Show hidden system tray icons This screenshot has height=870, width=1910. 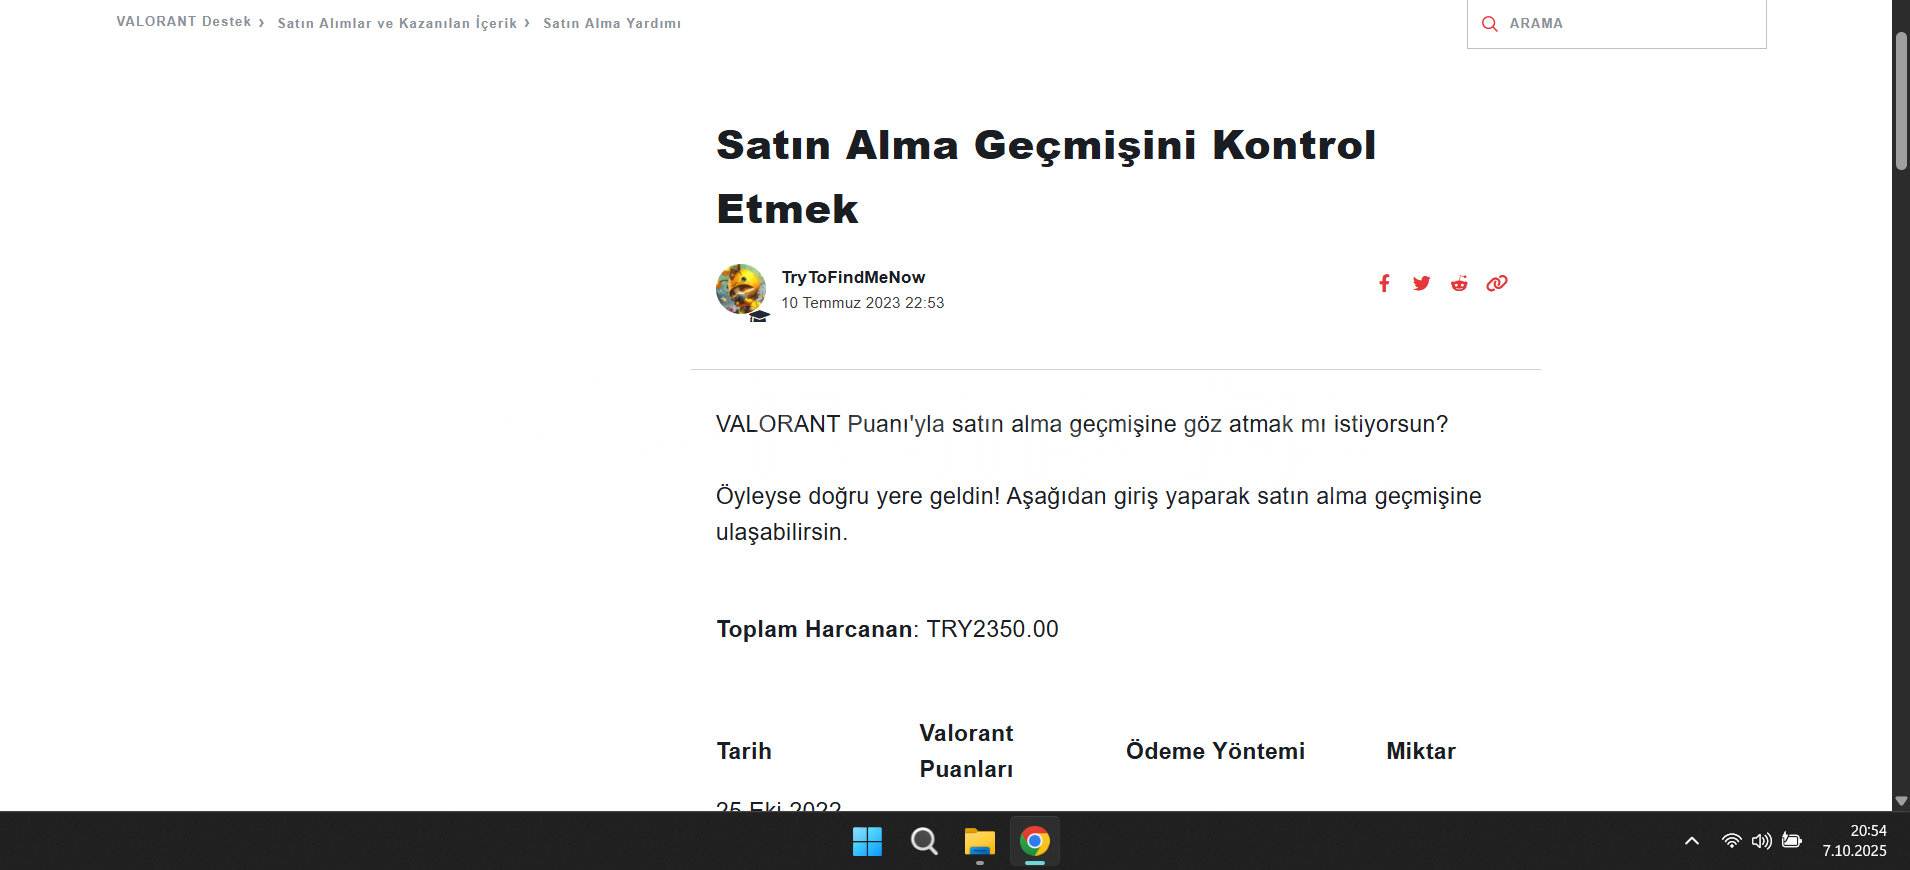pos(1692,841)
